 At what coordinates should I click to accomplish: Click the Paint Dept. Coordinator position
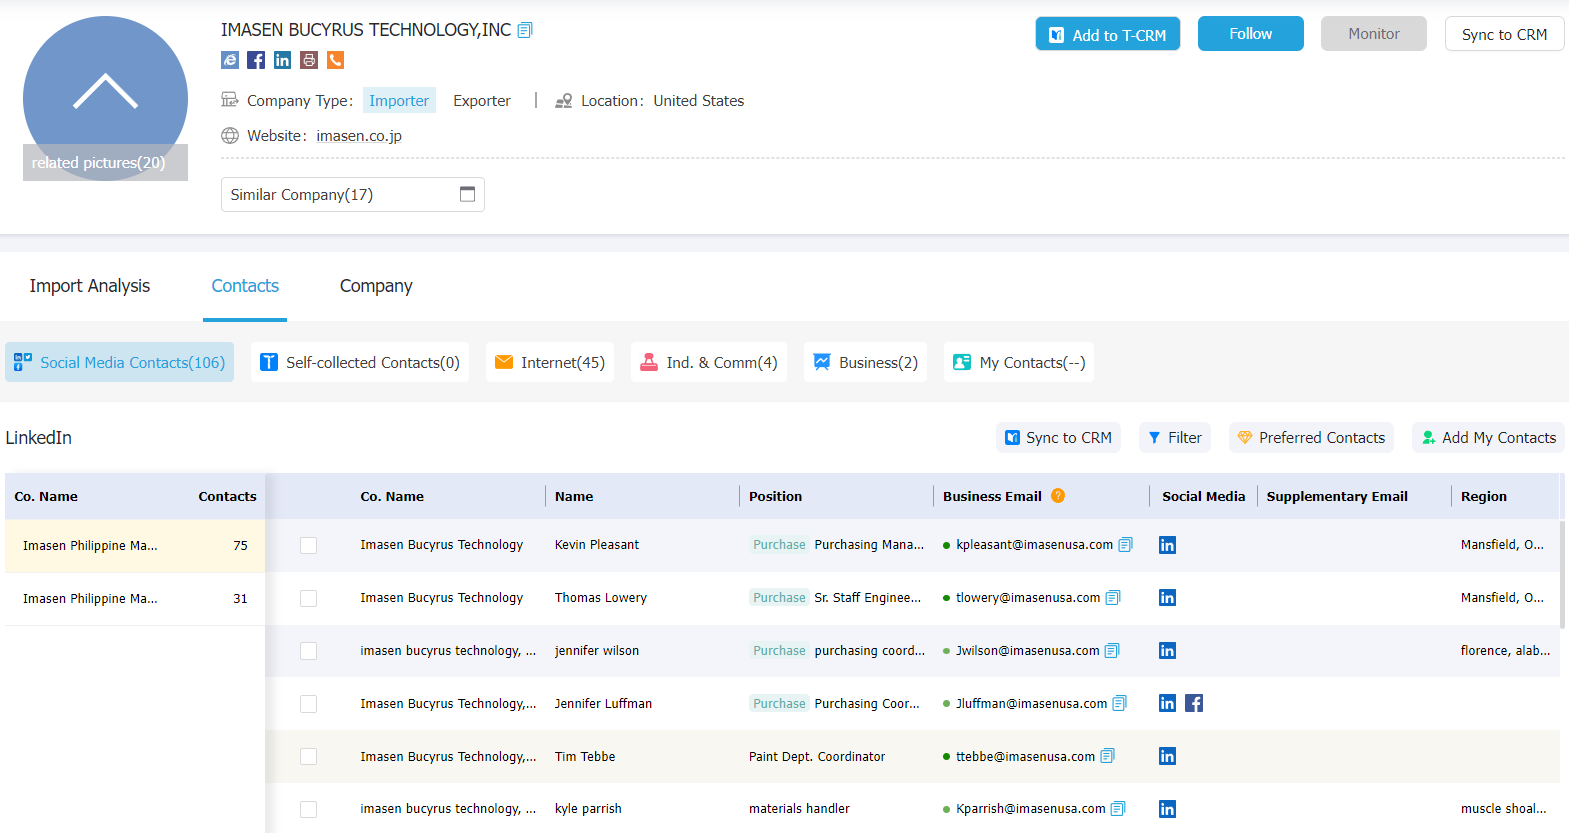[x=817, y=757]
